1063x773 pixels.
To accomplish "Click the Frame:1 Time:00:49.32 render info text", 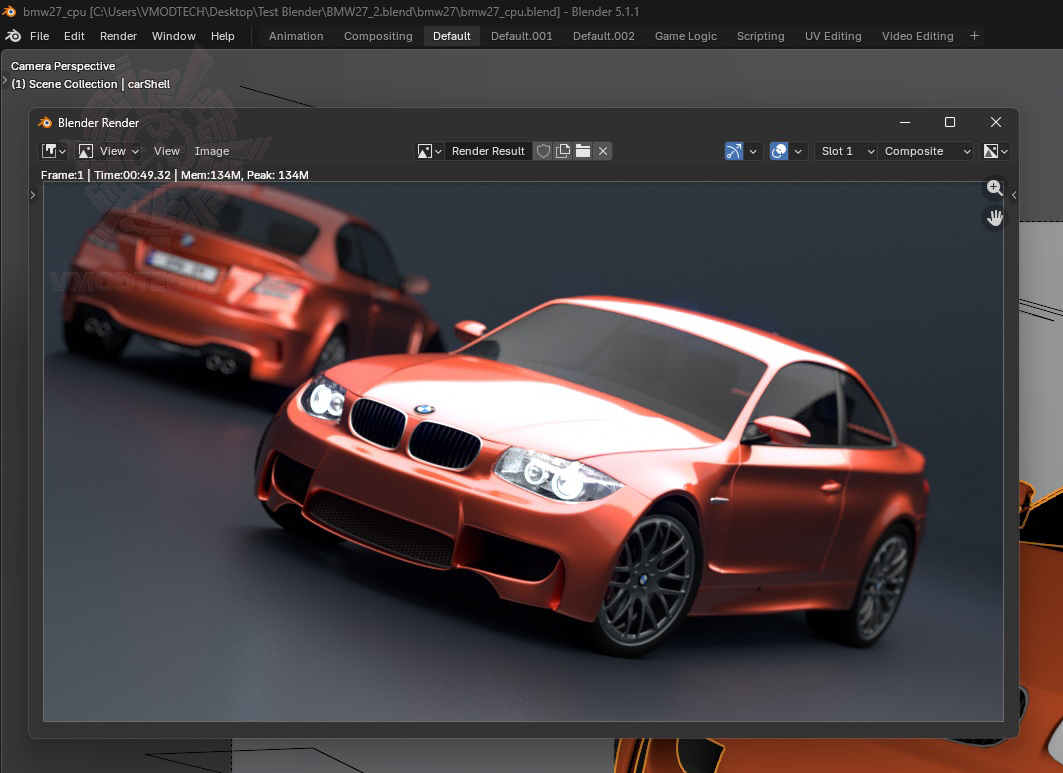I will coord(174,175).
